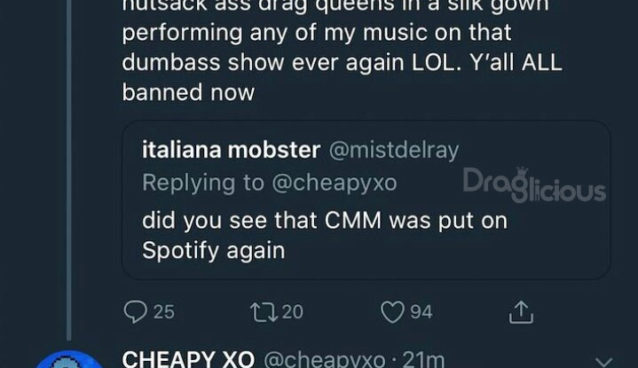
Task: Tap the vertical thread connector line
Action: click(x=69, y=170)
